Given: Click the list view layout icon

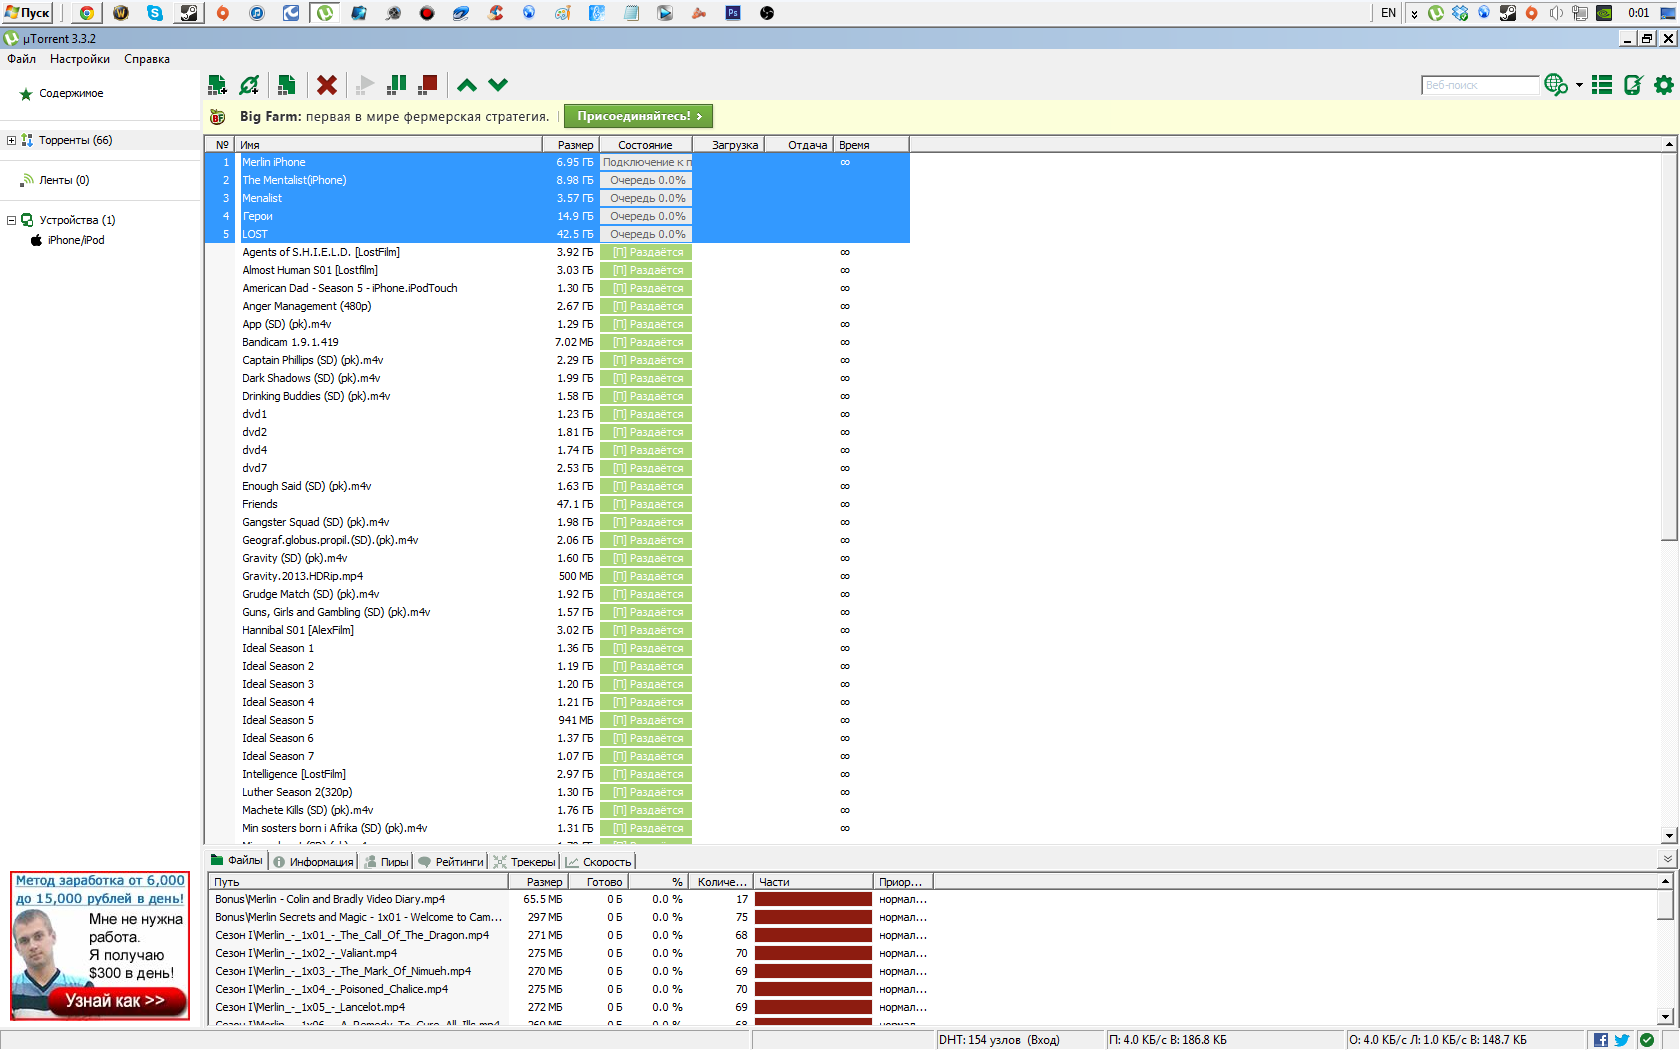Looking at the screenshot, I should (x=1602, y=85).
